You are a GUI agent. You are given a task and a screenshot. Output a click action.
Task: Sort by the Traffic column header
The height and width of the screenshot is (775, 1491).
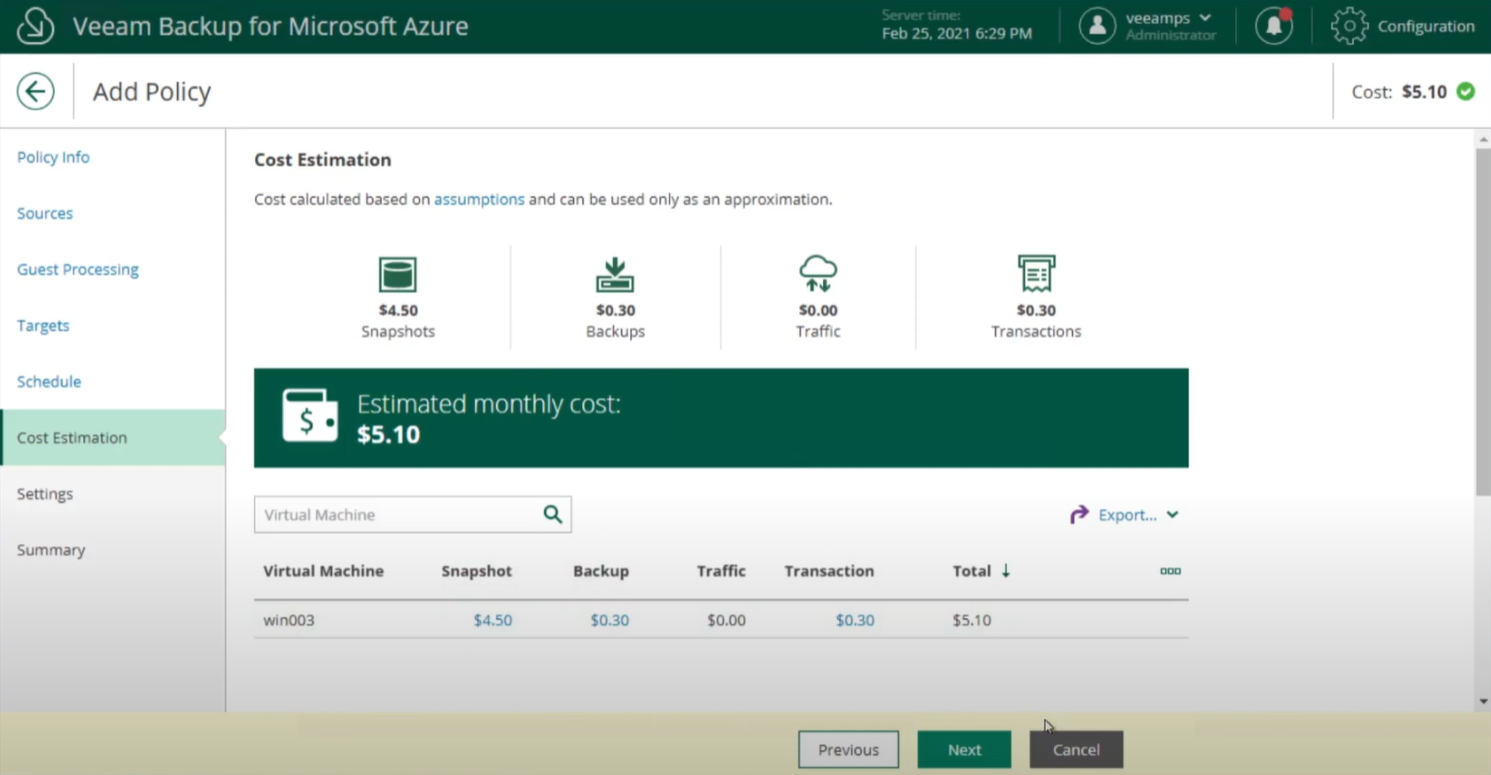pos(721,571)
